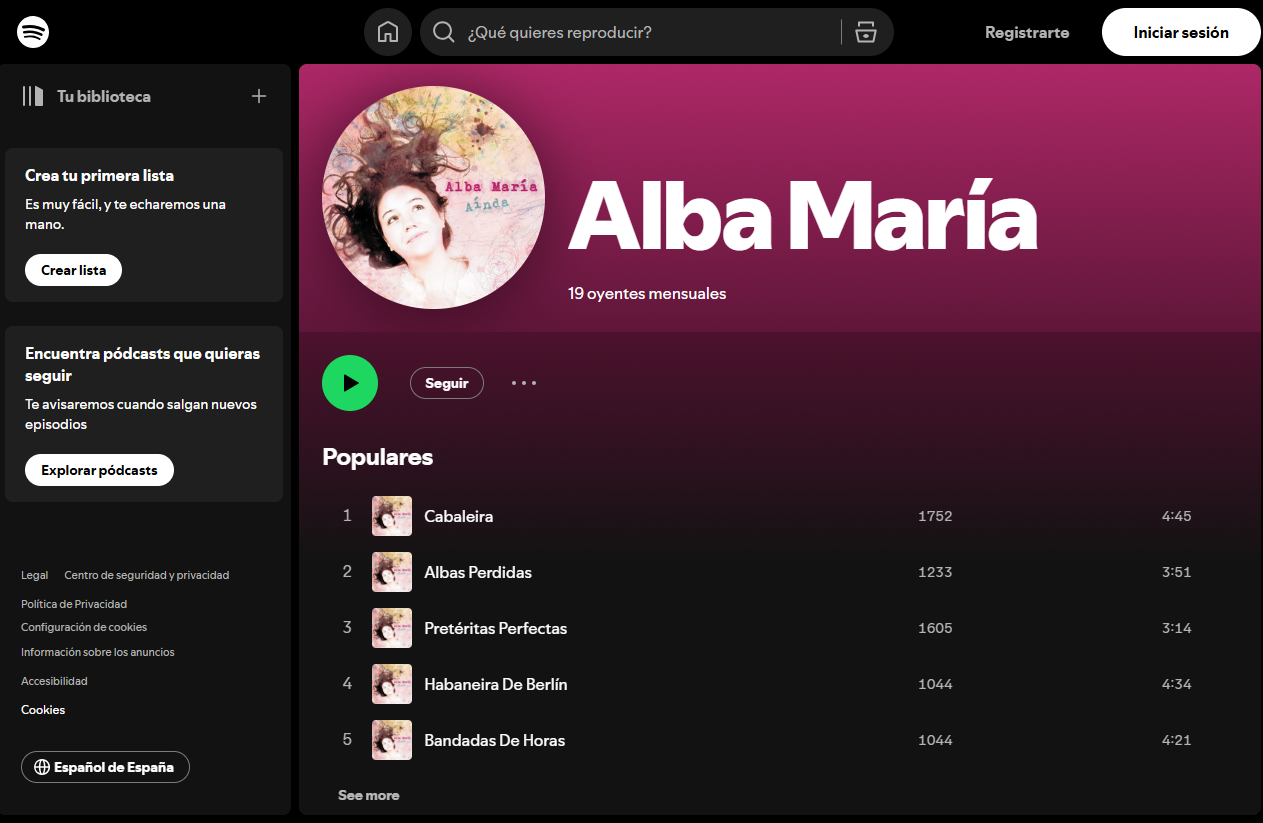Click the search magnifier icon

point(444,32)
